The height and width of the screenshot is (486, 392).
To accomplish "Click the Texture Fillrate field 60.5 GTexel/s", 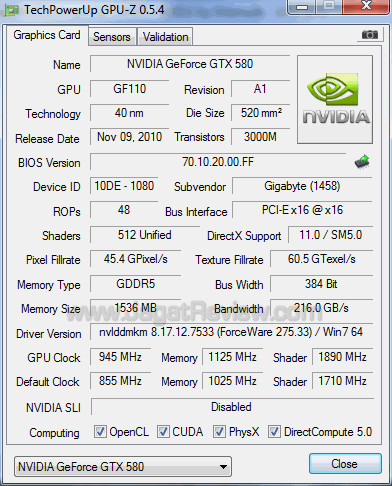I will [x=321, y=259].
